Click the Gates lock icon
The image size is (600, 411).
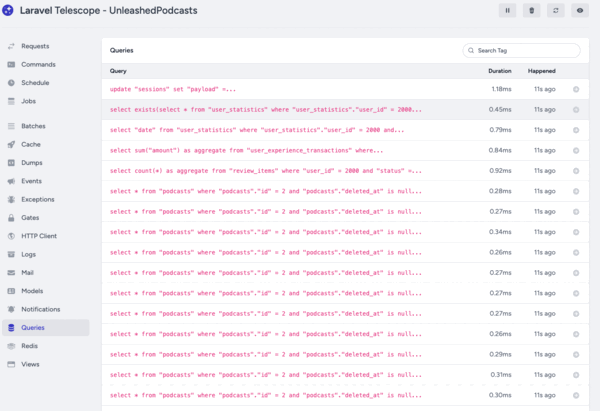tap(11, 218)
